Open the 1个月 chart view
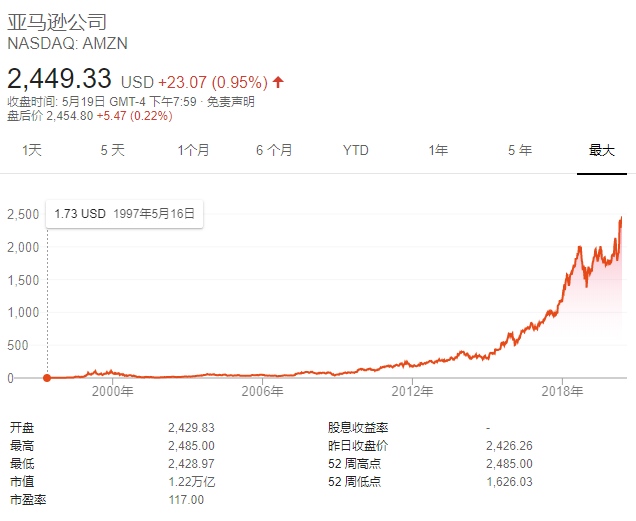 tap(193, 150)
